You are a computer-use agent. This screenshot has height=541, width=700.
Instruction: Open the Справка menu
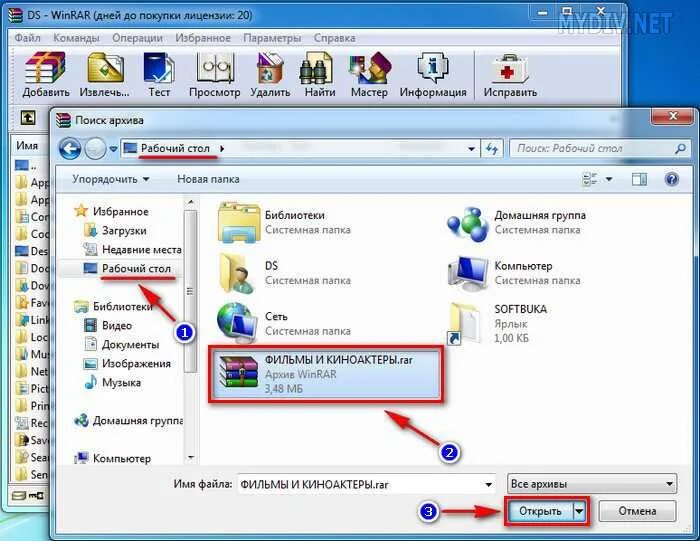point(335,38)
